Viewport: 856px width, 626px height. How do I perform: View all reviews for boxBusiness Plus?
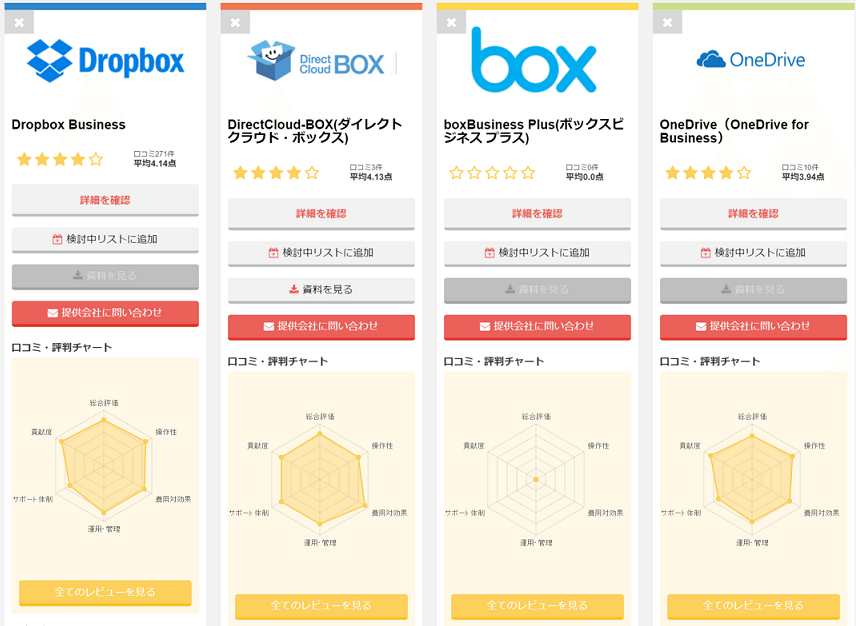tap(537, 606)
